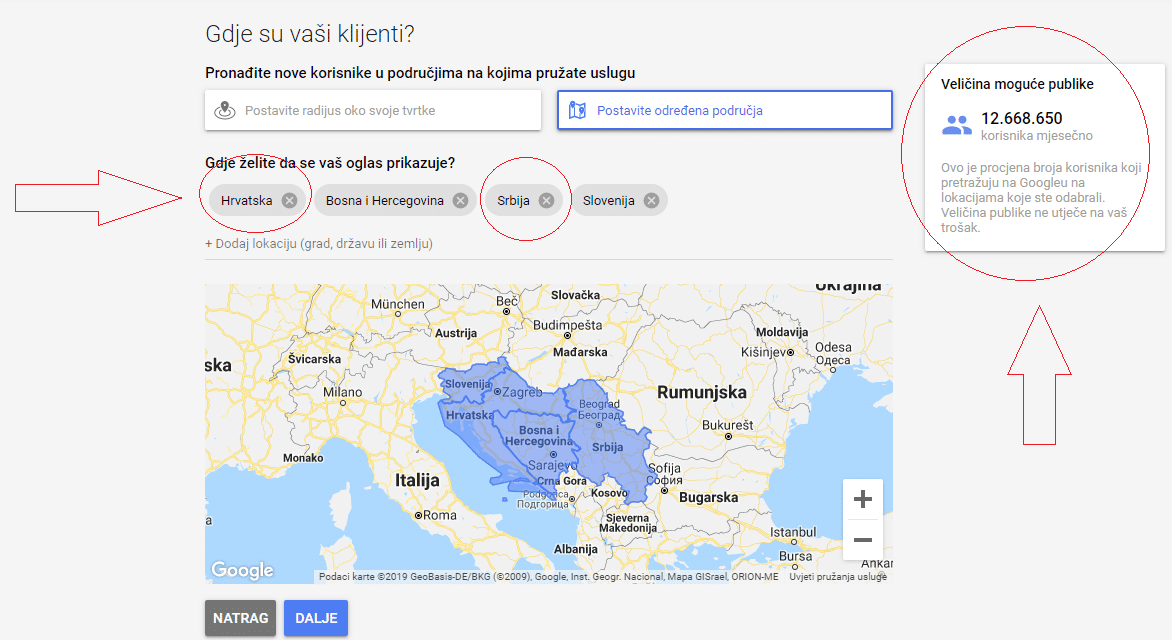Image resolution: width=1172 pixels, height=640 pixels.
Task: Click the Sarajevo marker on map
Action: point(553,454)
